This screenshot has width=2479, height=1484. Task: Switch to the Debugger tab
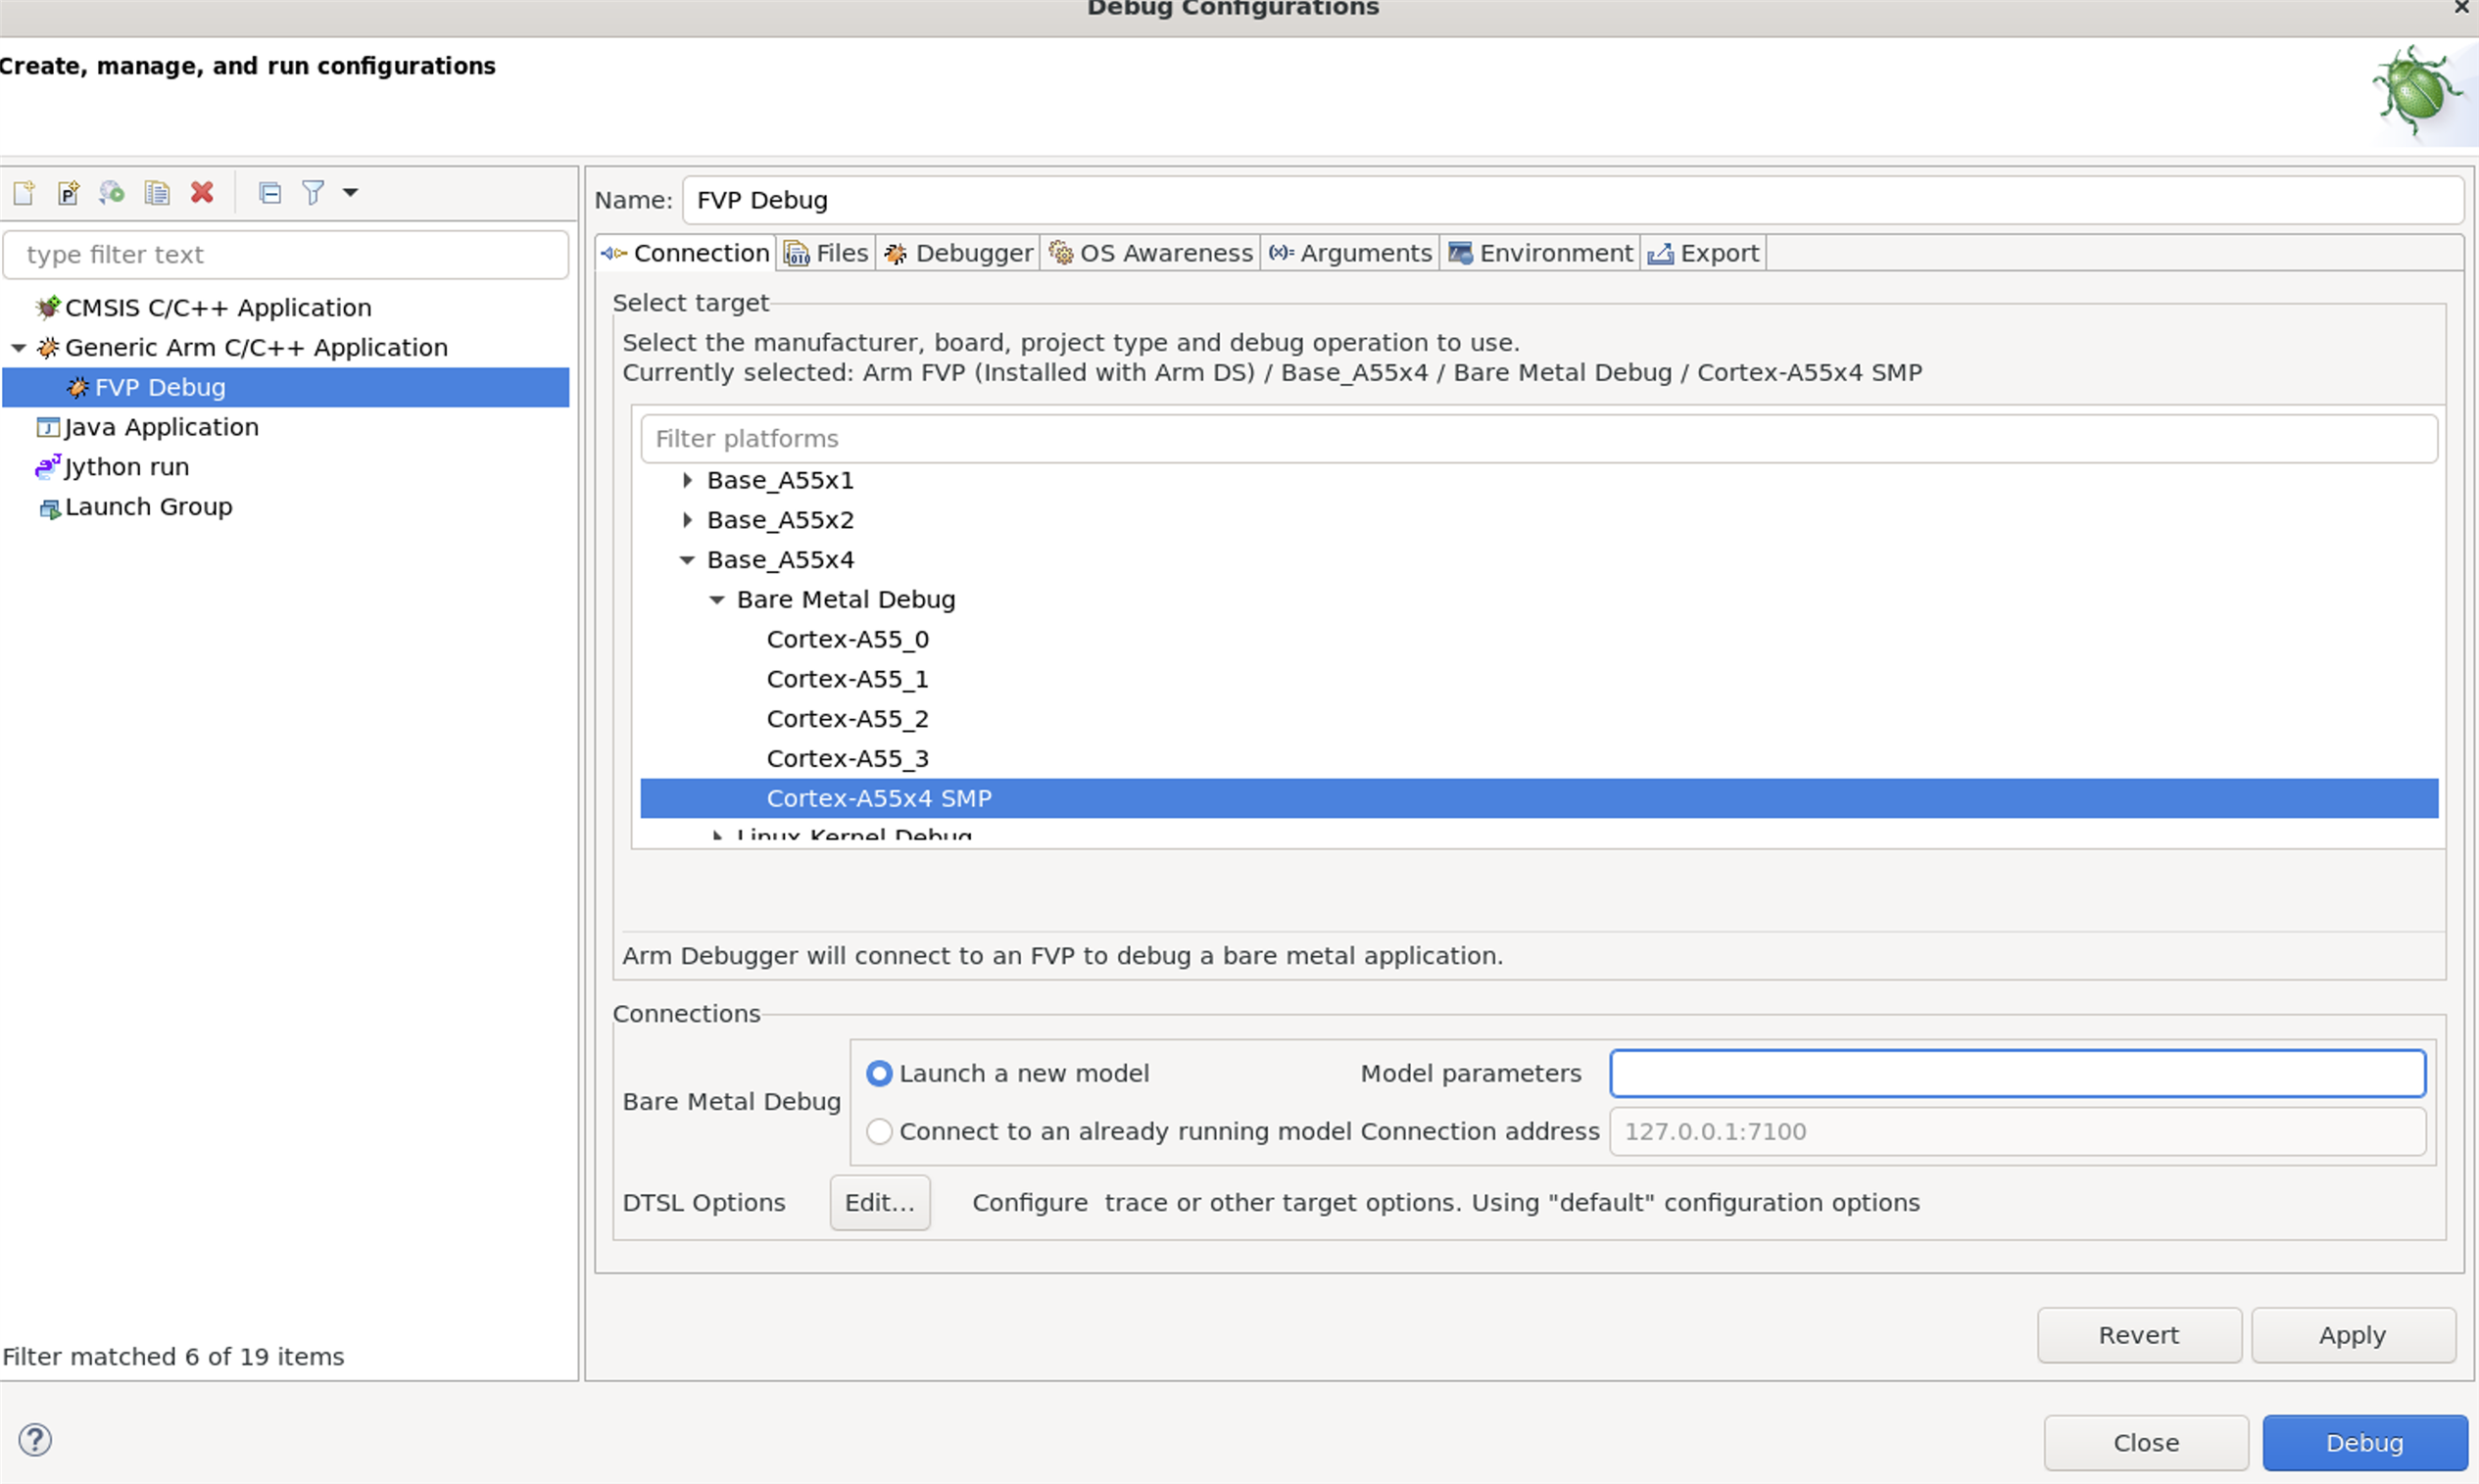point(959,253)
